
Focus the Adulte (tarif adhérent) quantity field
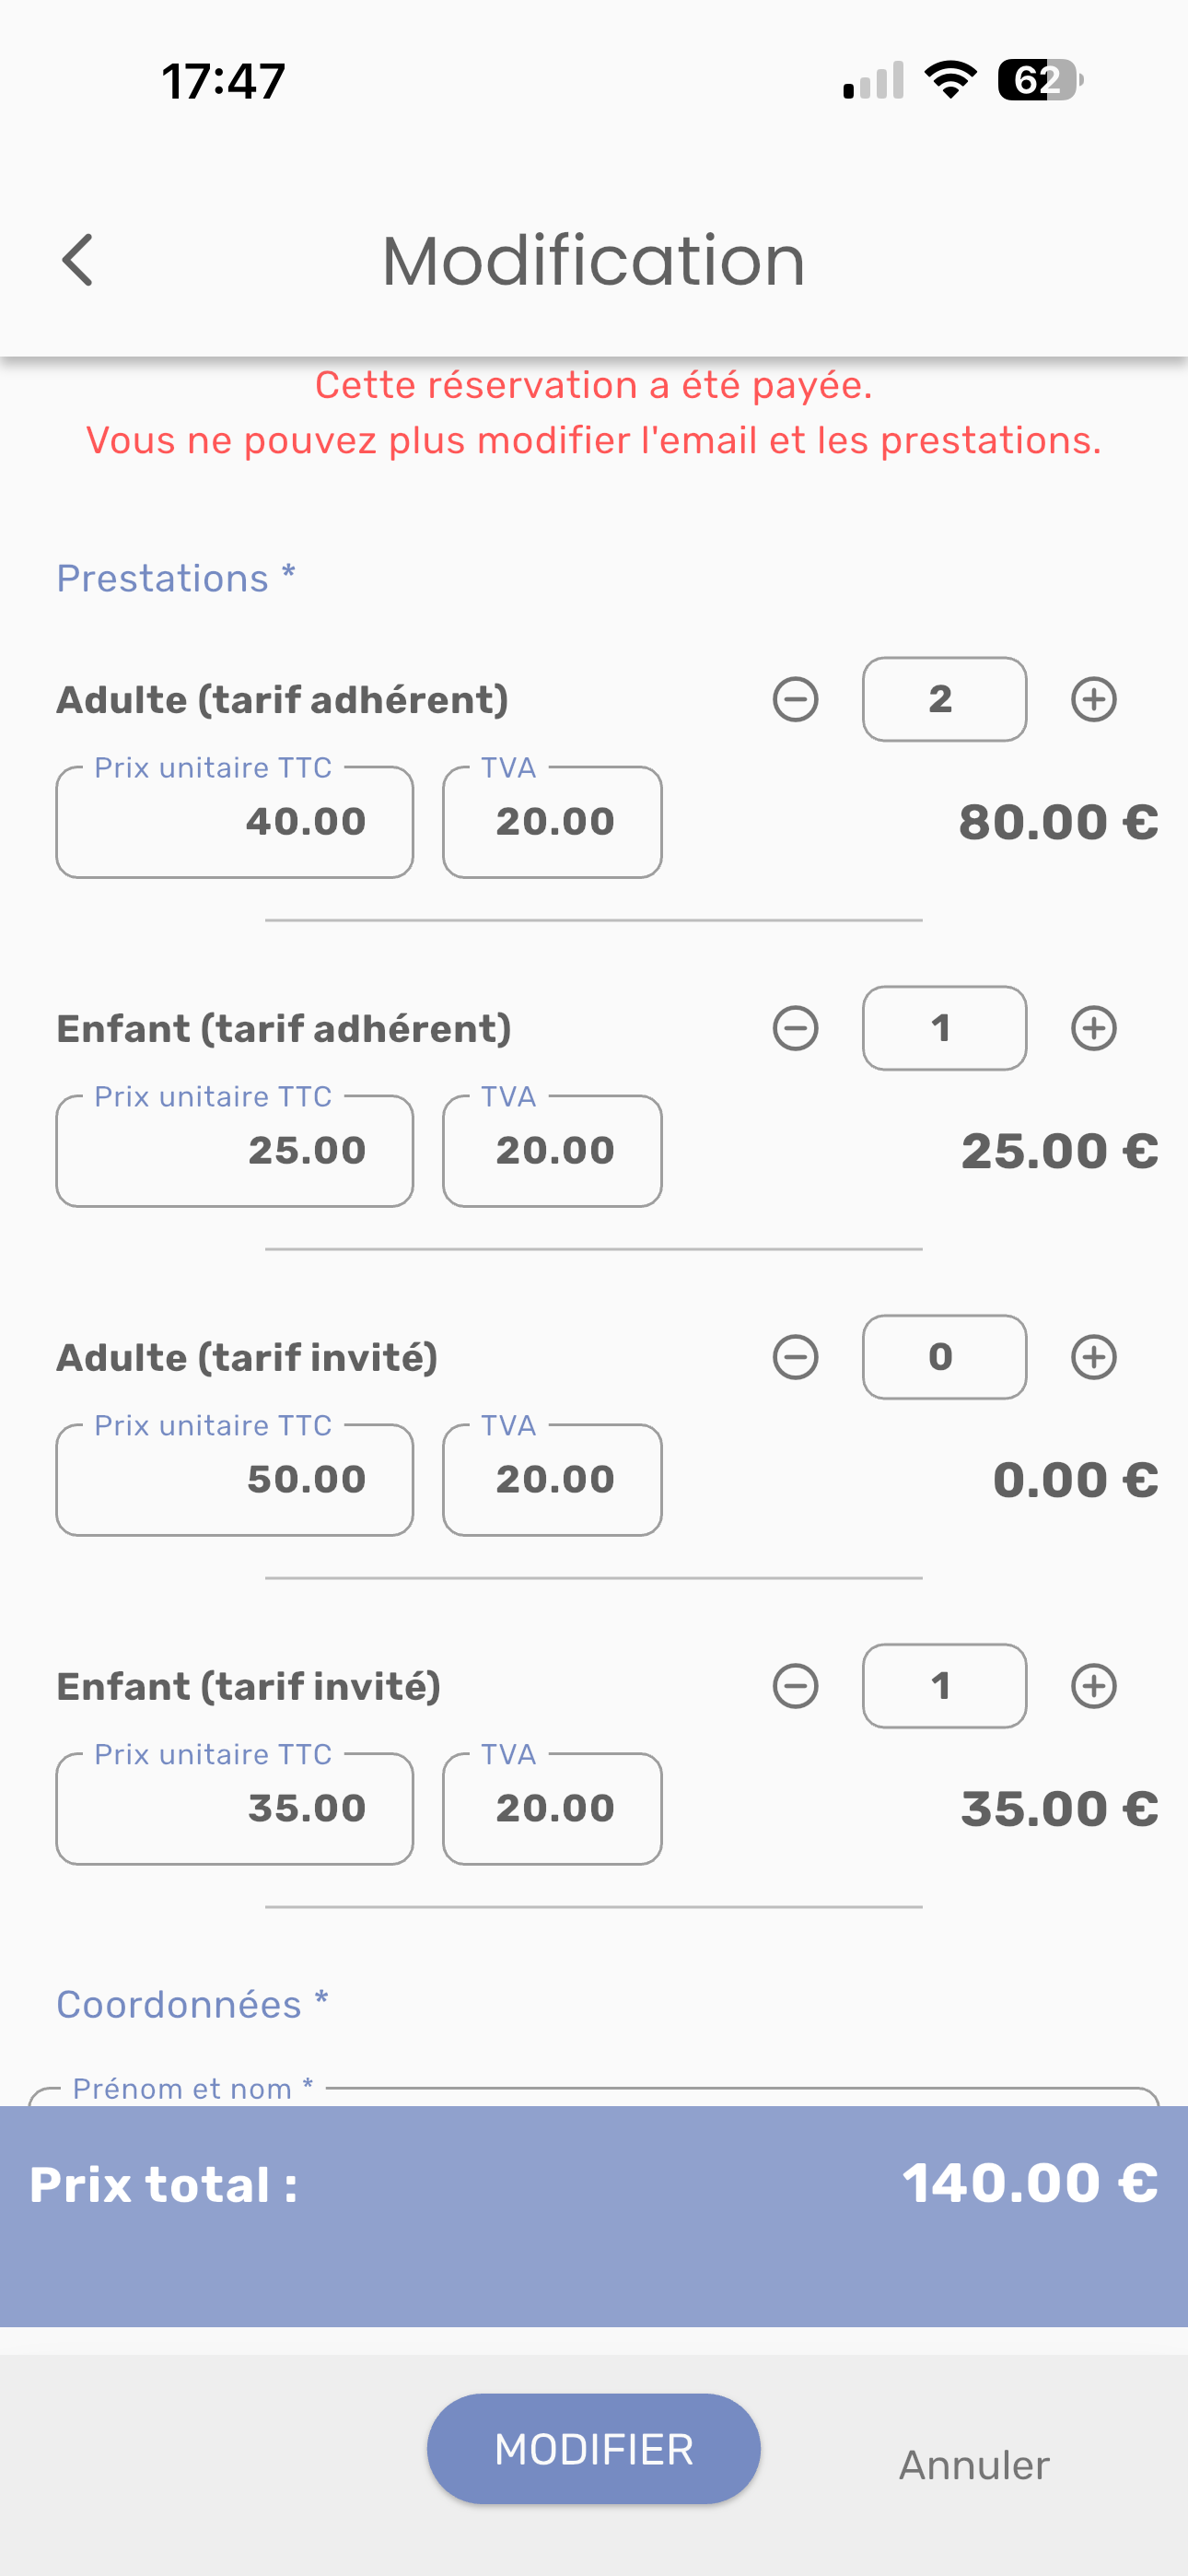point(943,699)
